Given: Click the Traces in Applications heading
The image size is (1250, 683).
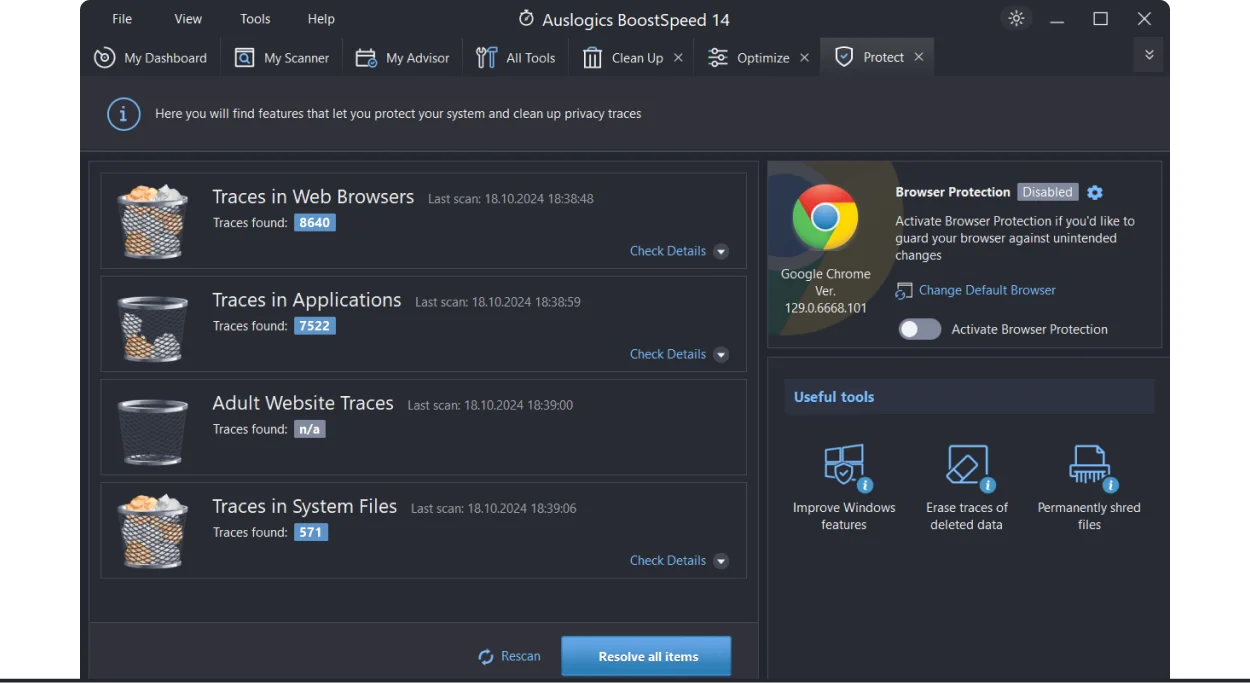Looking at the screenshot, I should [x=307, y=300].
